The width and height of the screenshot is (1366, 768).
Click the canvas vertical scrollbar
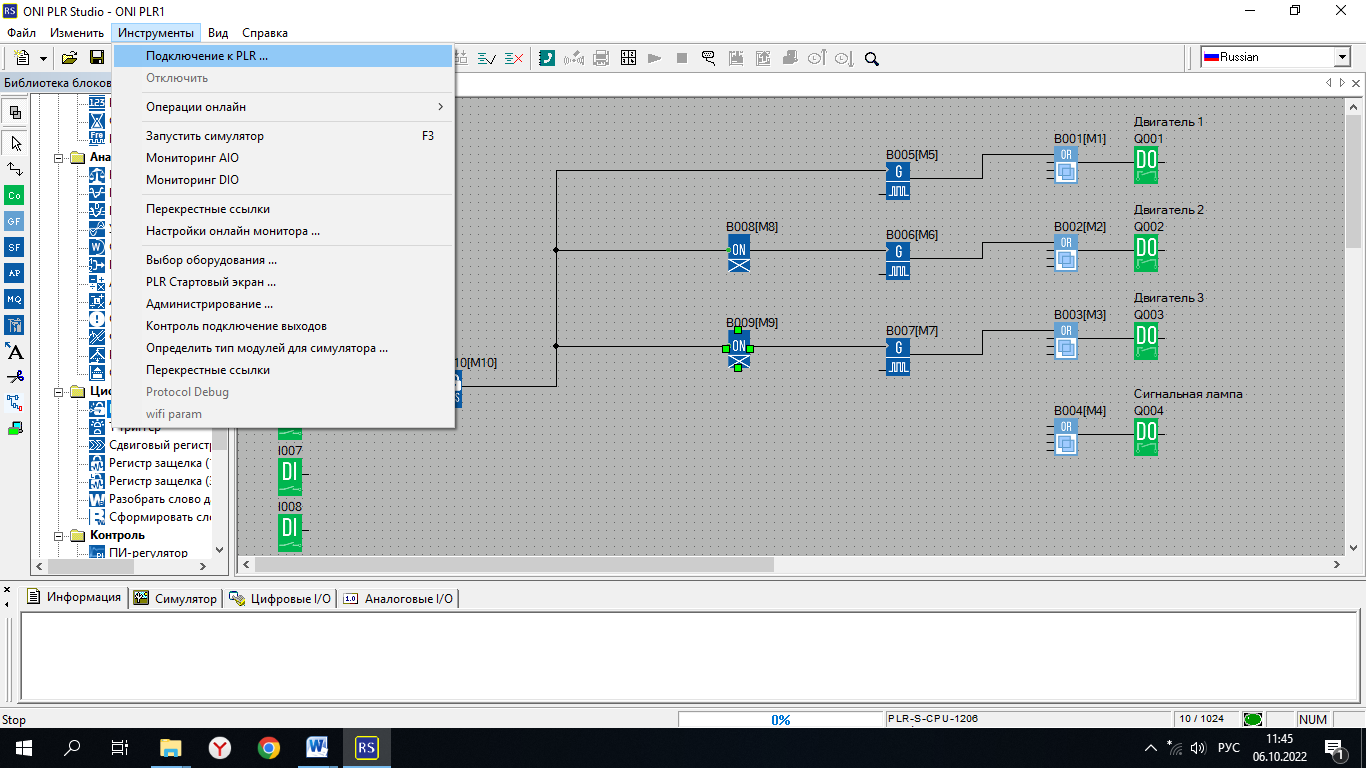1353,326
